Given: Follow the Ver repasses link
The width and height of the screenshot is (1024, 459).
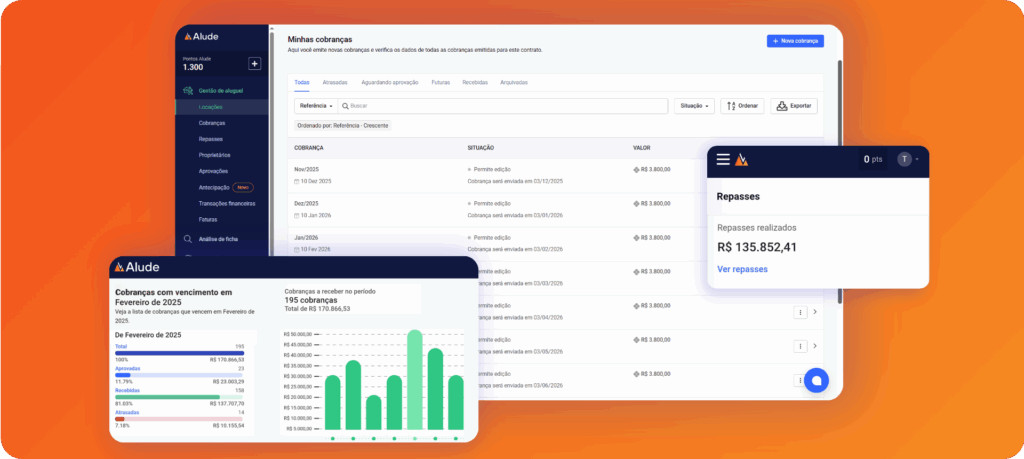Looking at the screenshot, I should [x=742, y=269].
